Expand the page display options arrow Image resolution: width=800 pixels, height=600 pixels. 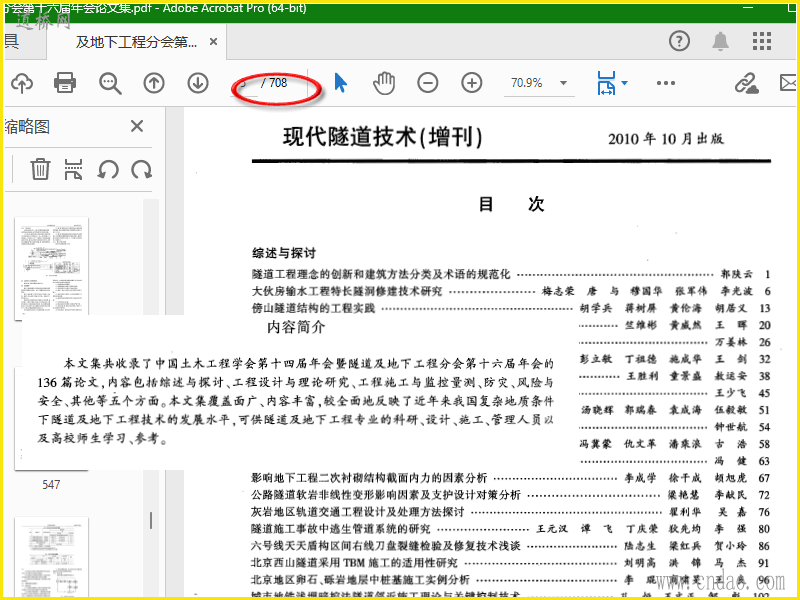624,83
